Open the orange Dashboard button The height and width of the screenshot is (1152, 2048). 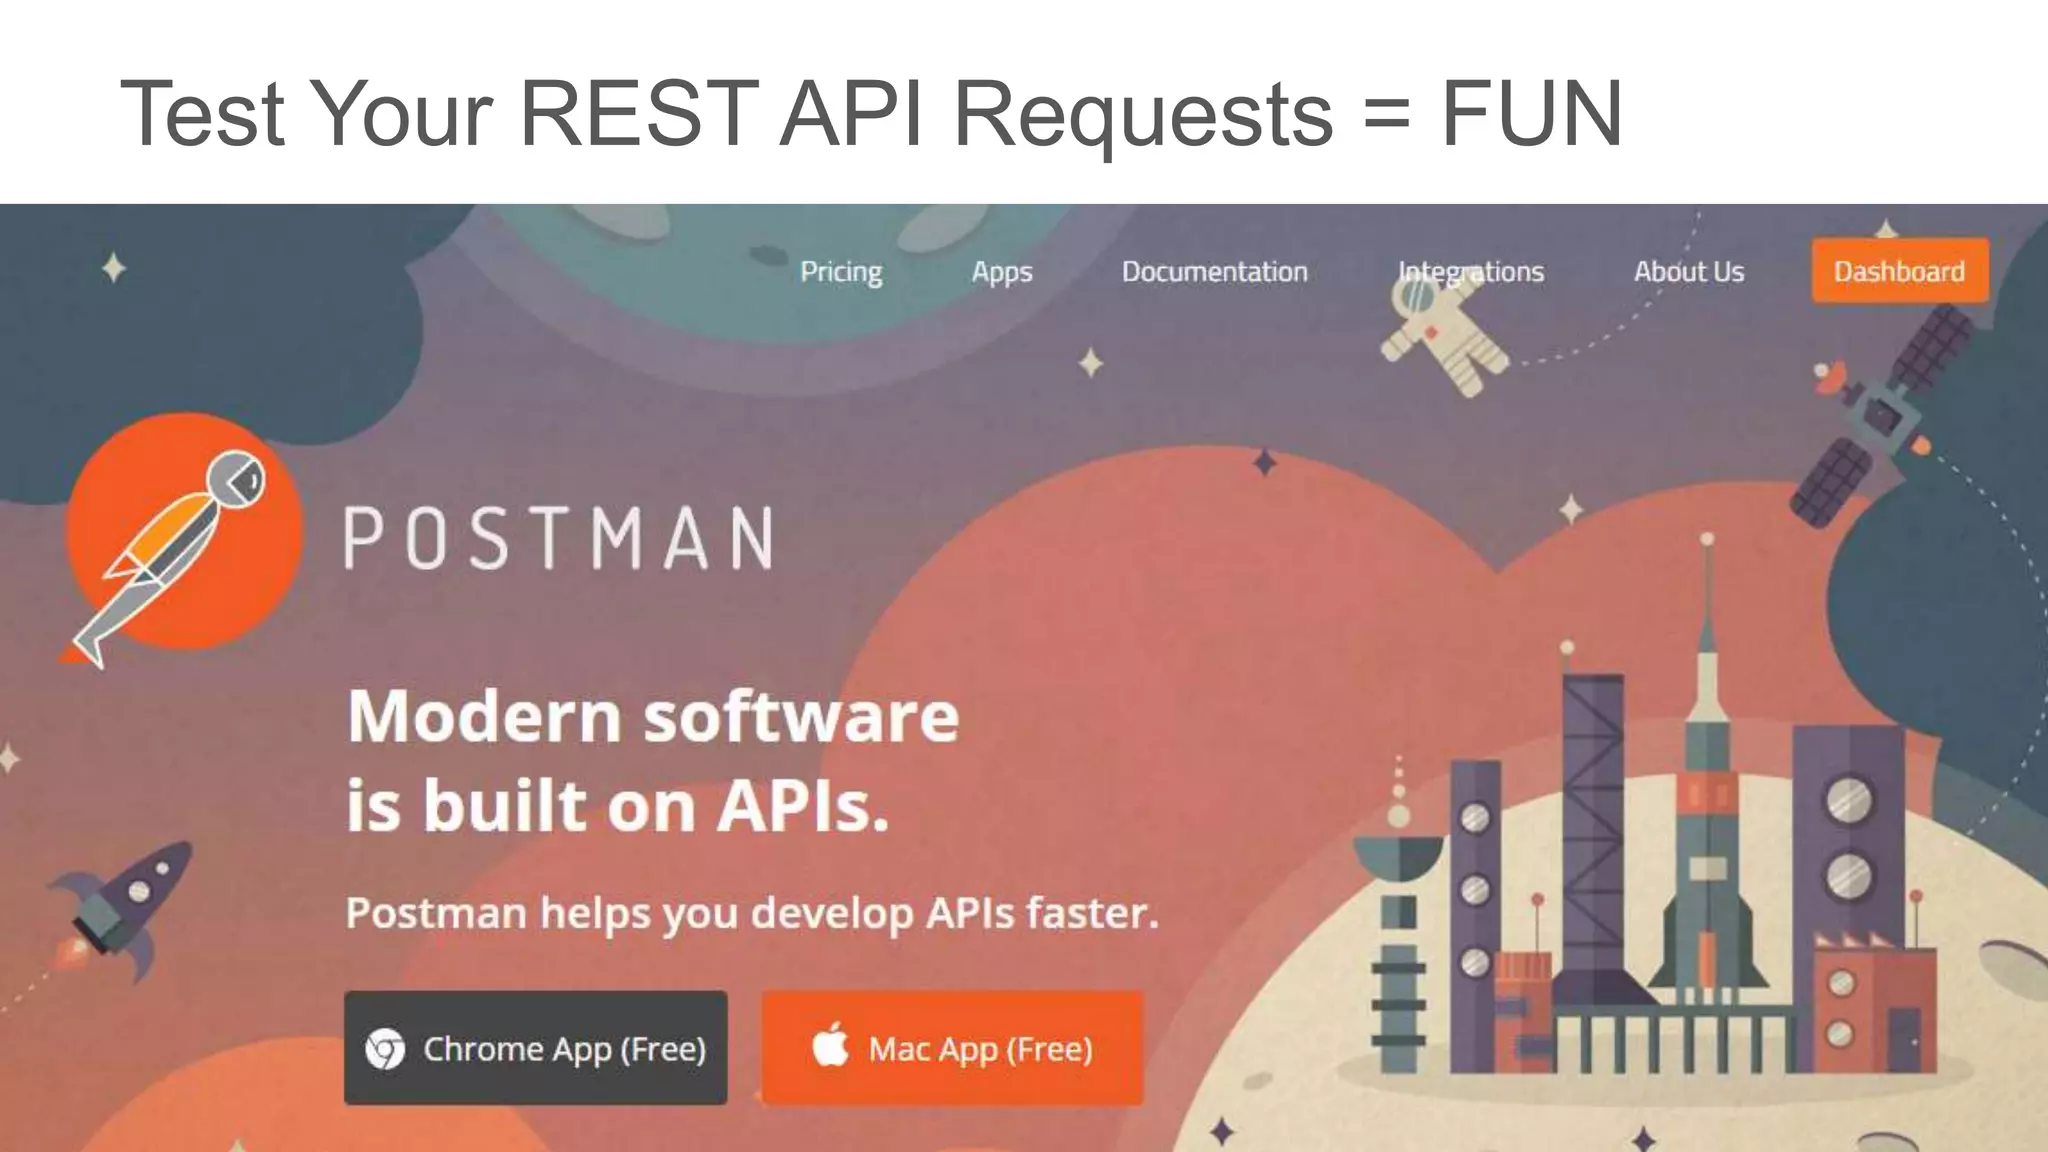tap(1899, 271)
